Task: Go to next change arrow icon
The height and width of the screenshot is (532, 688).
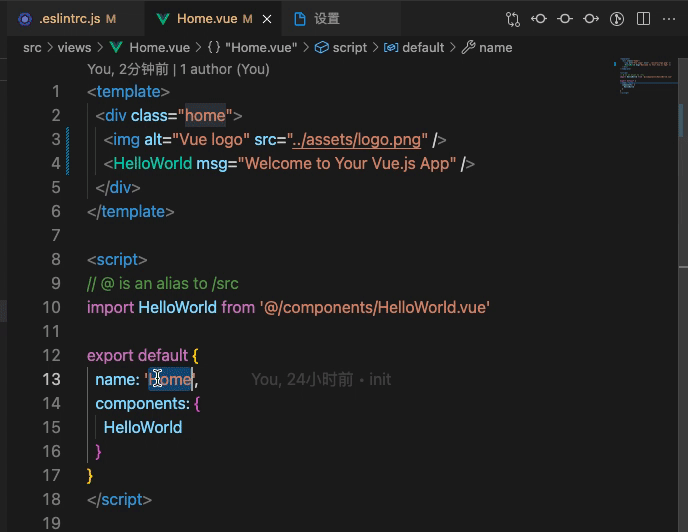Action: 591,19
